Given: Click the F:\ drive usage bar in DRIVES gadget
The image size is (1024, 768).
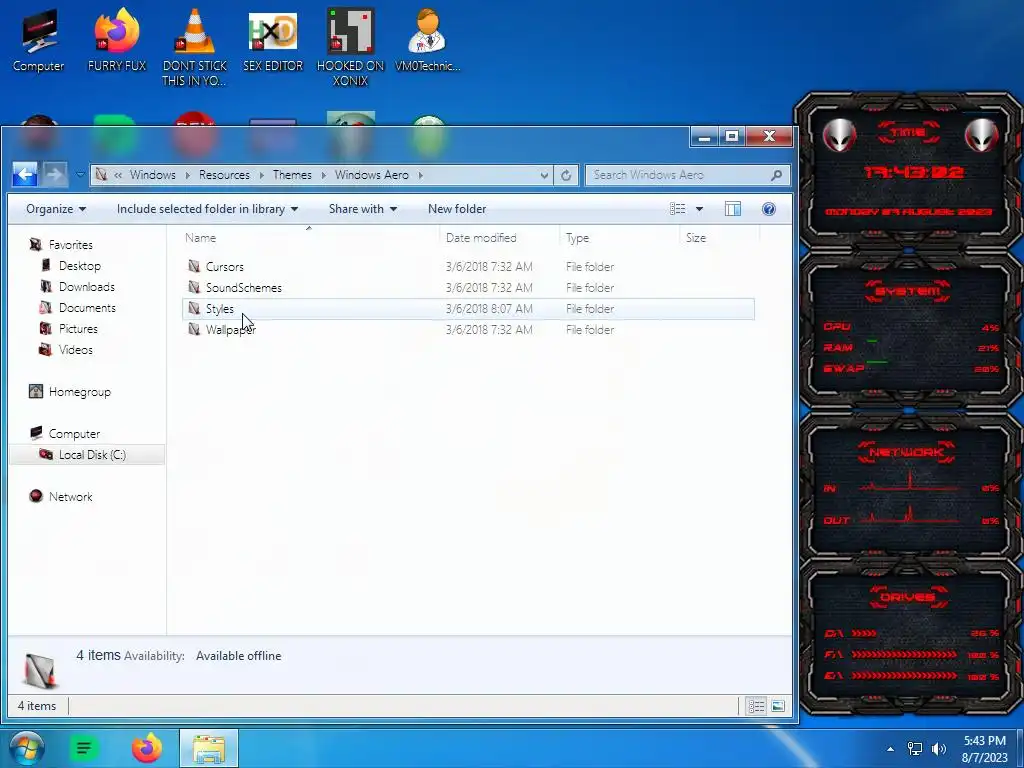Looking at the screenshot, I should click(904, 654).
